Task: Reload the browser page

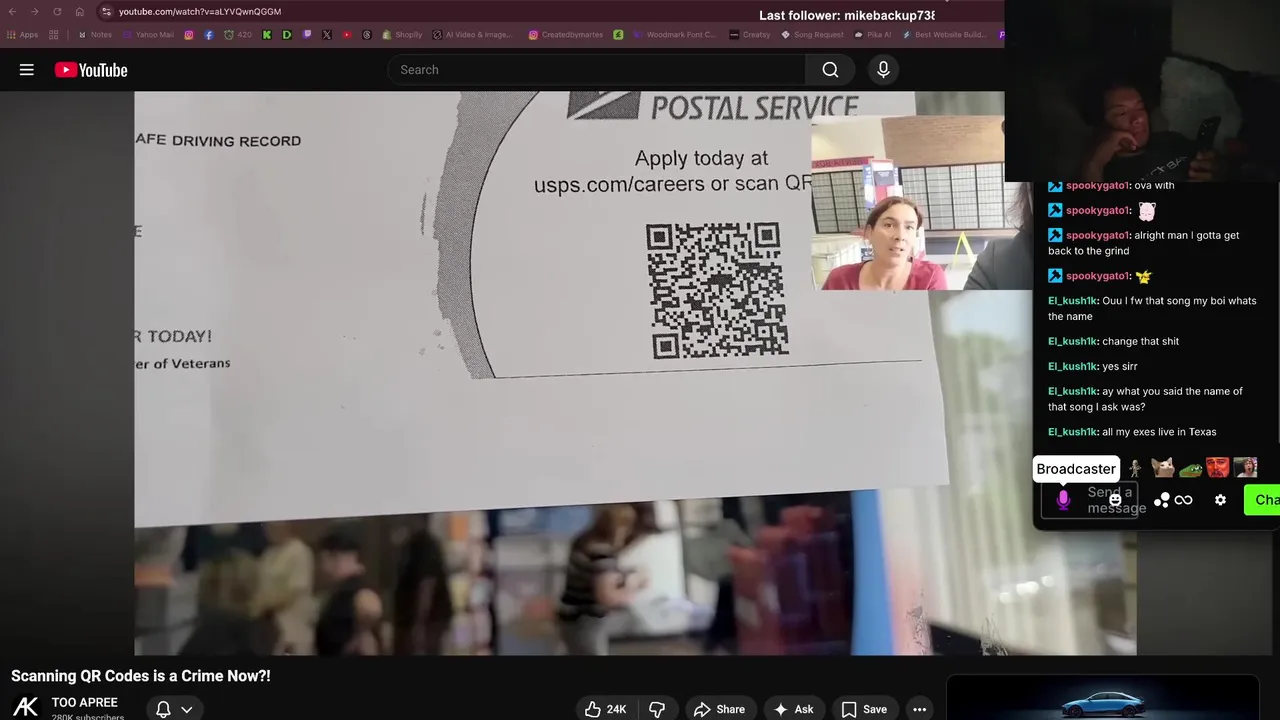Action: (x=57, y=11)
